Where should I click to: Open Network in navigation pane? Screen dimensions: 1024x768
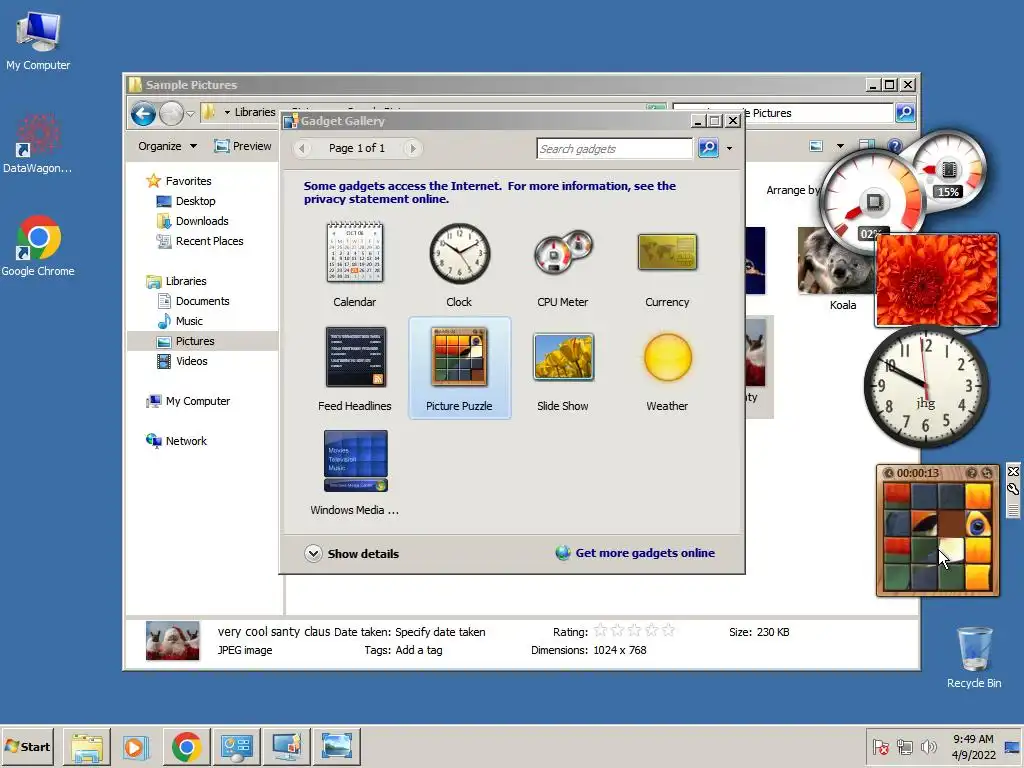176,441
